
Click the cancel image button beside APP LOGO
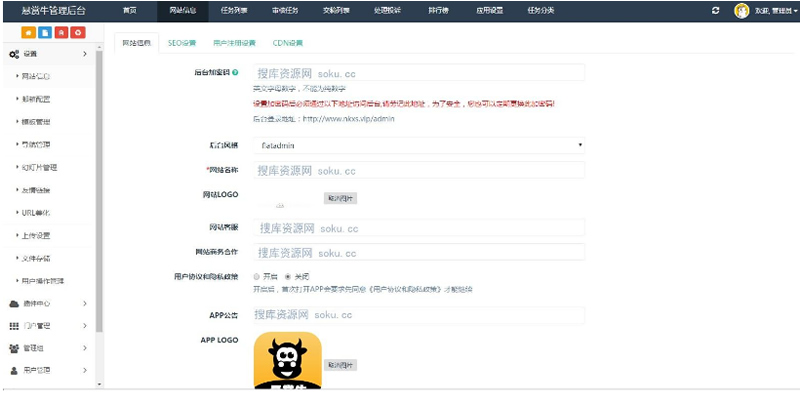[340, 365]
